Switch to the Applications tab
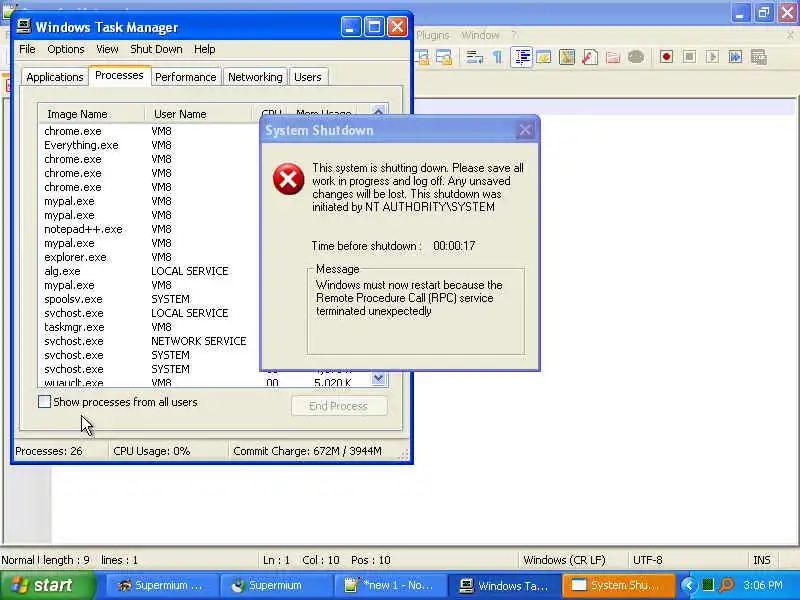800x600 pixels. tap(55, 77)
